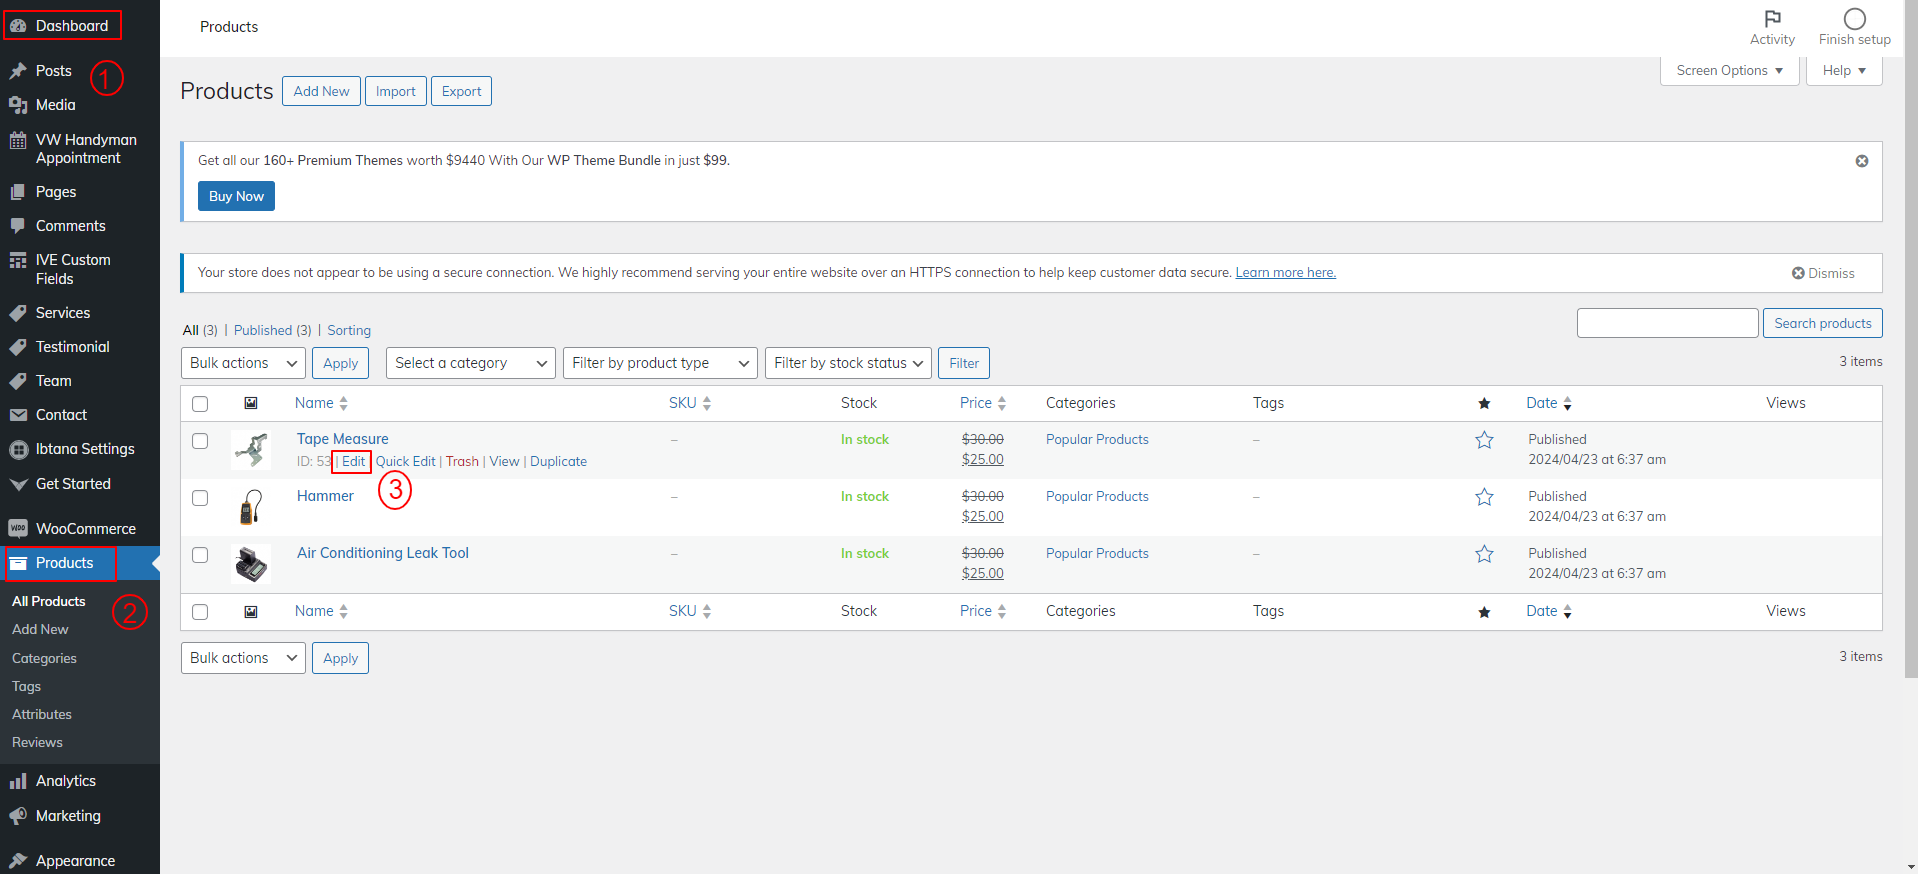Mark Air Conditioning Leak Tool as featured
Image resolution: width=1918 pixels, height=874 pixels.
(x=1484, y=554)
